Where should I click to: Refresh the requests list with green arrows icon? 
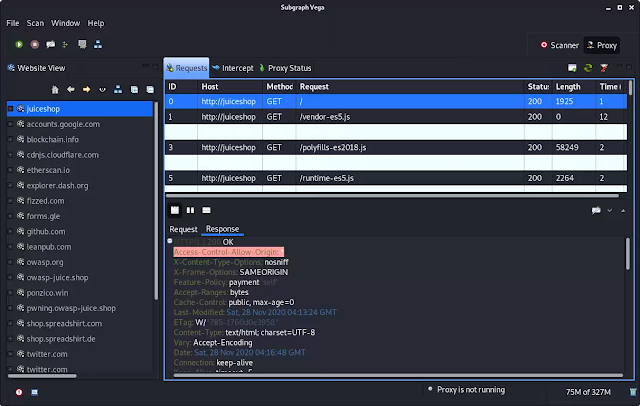click(588, 68)
